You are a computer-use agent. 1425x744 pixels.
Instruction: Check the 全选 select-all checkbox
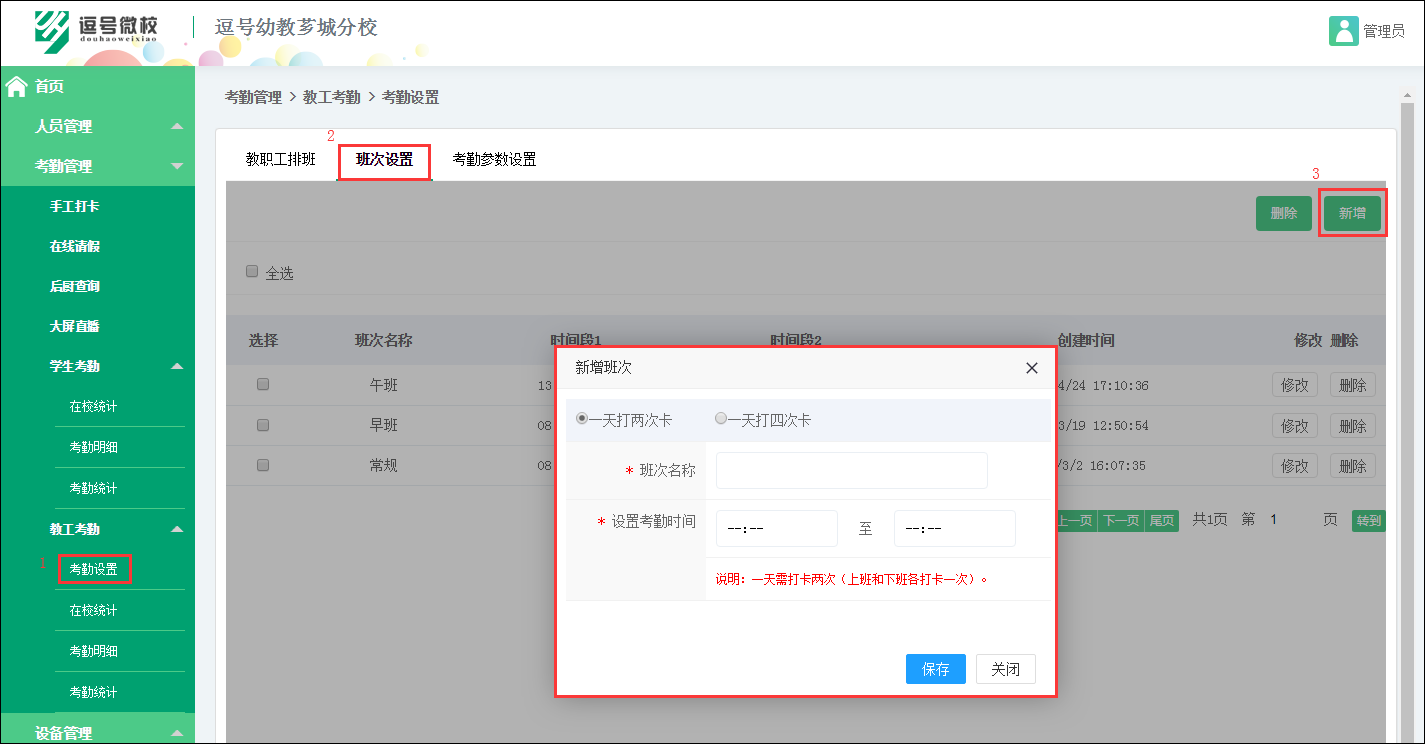tap(251, 271)
